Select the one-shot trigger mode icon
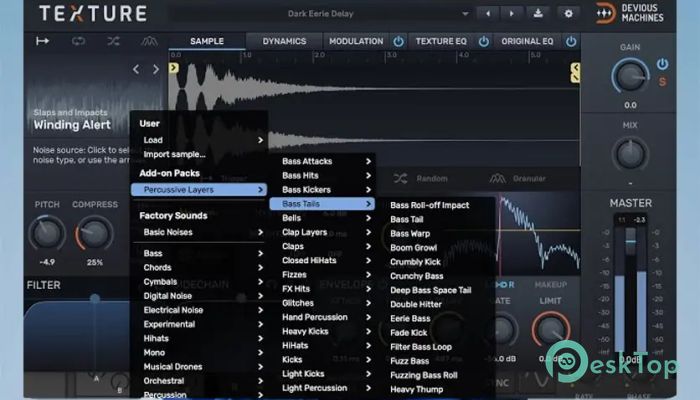Viewport: 700px width, 400px height. coord(42,41)
